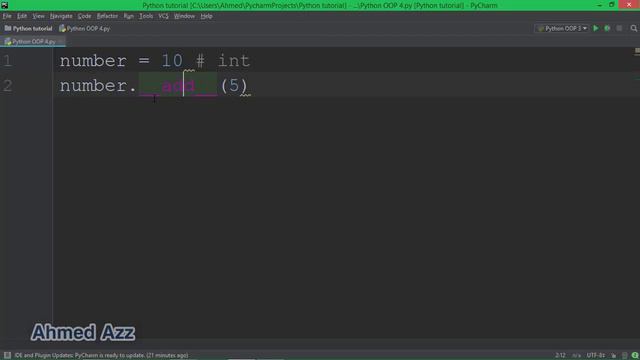This screenshot has height=360, width=640.
Task: Click the 2:12 cursor position indicator
Action: pyautogui.click(x=560, y=356)
